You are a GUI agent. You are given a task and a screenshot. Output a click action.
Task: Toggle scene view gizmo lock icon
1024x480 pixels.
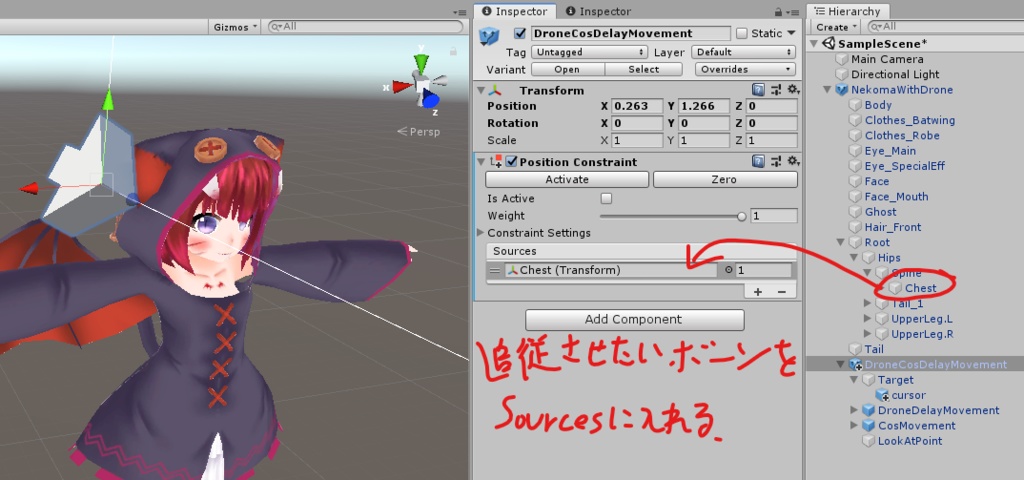pos(453,51)
